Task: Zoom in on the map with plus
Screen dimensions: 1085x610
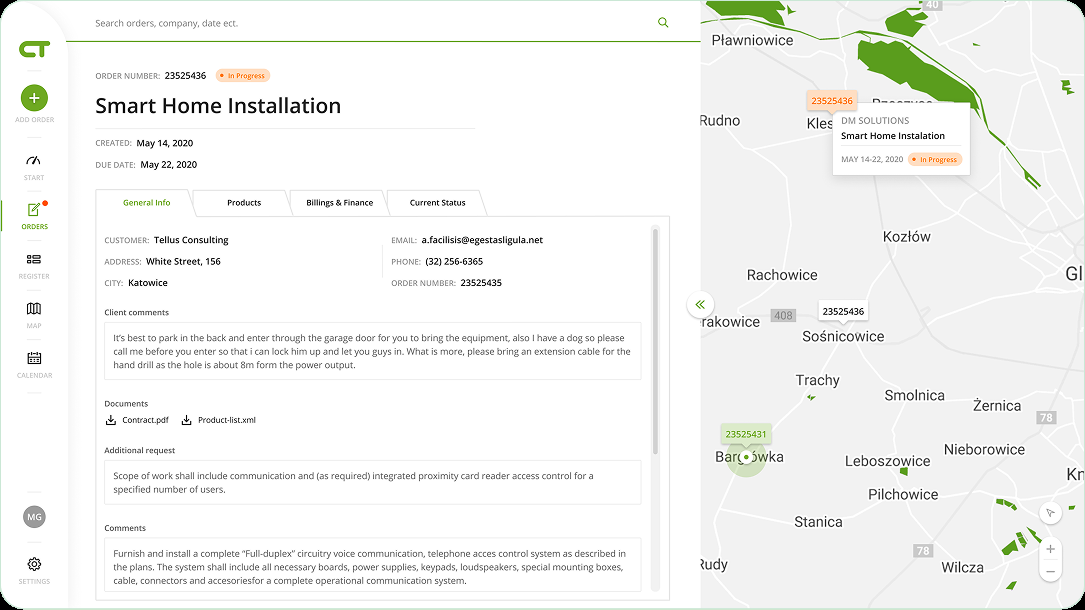Action: [1050, 549]
